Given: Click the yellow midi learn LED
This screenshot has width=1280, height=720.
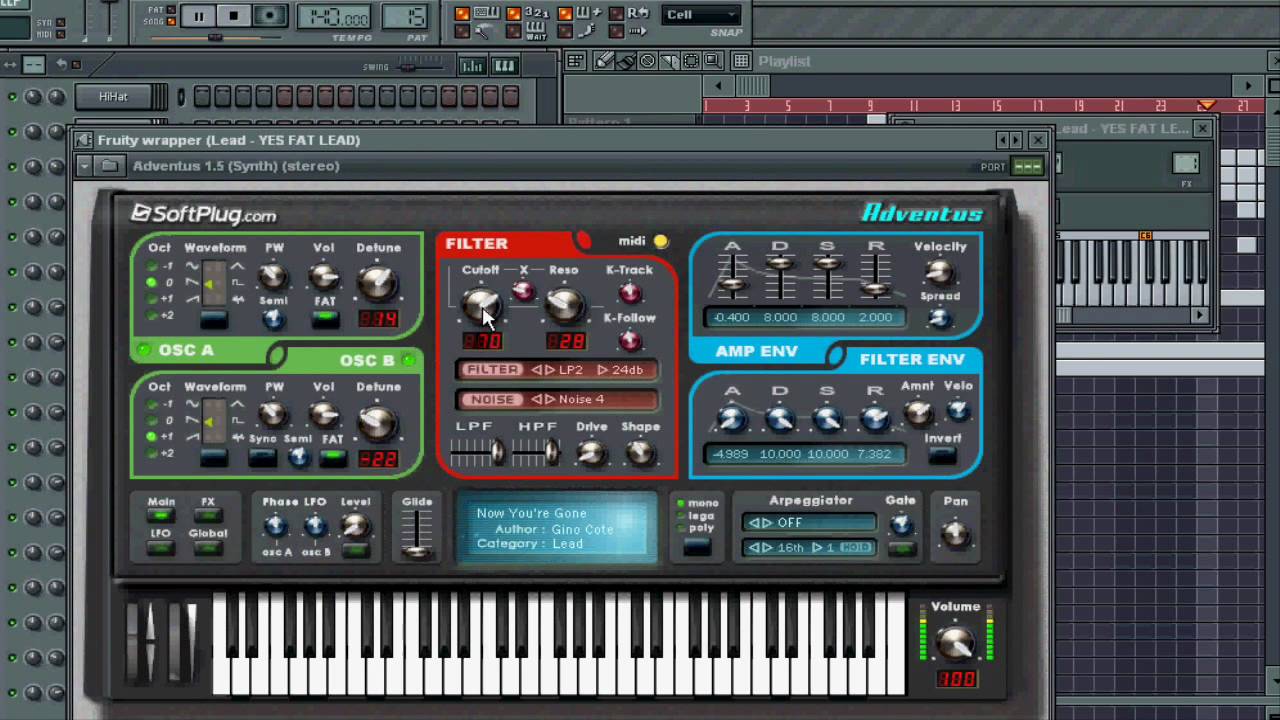Looking at the screenshot, I should coord(661,241).
